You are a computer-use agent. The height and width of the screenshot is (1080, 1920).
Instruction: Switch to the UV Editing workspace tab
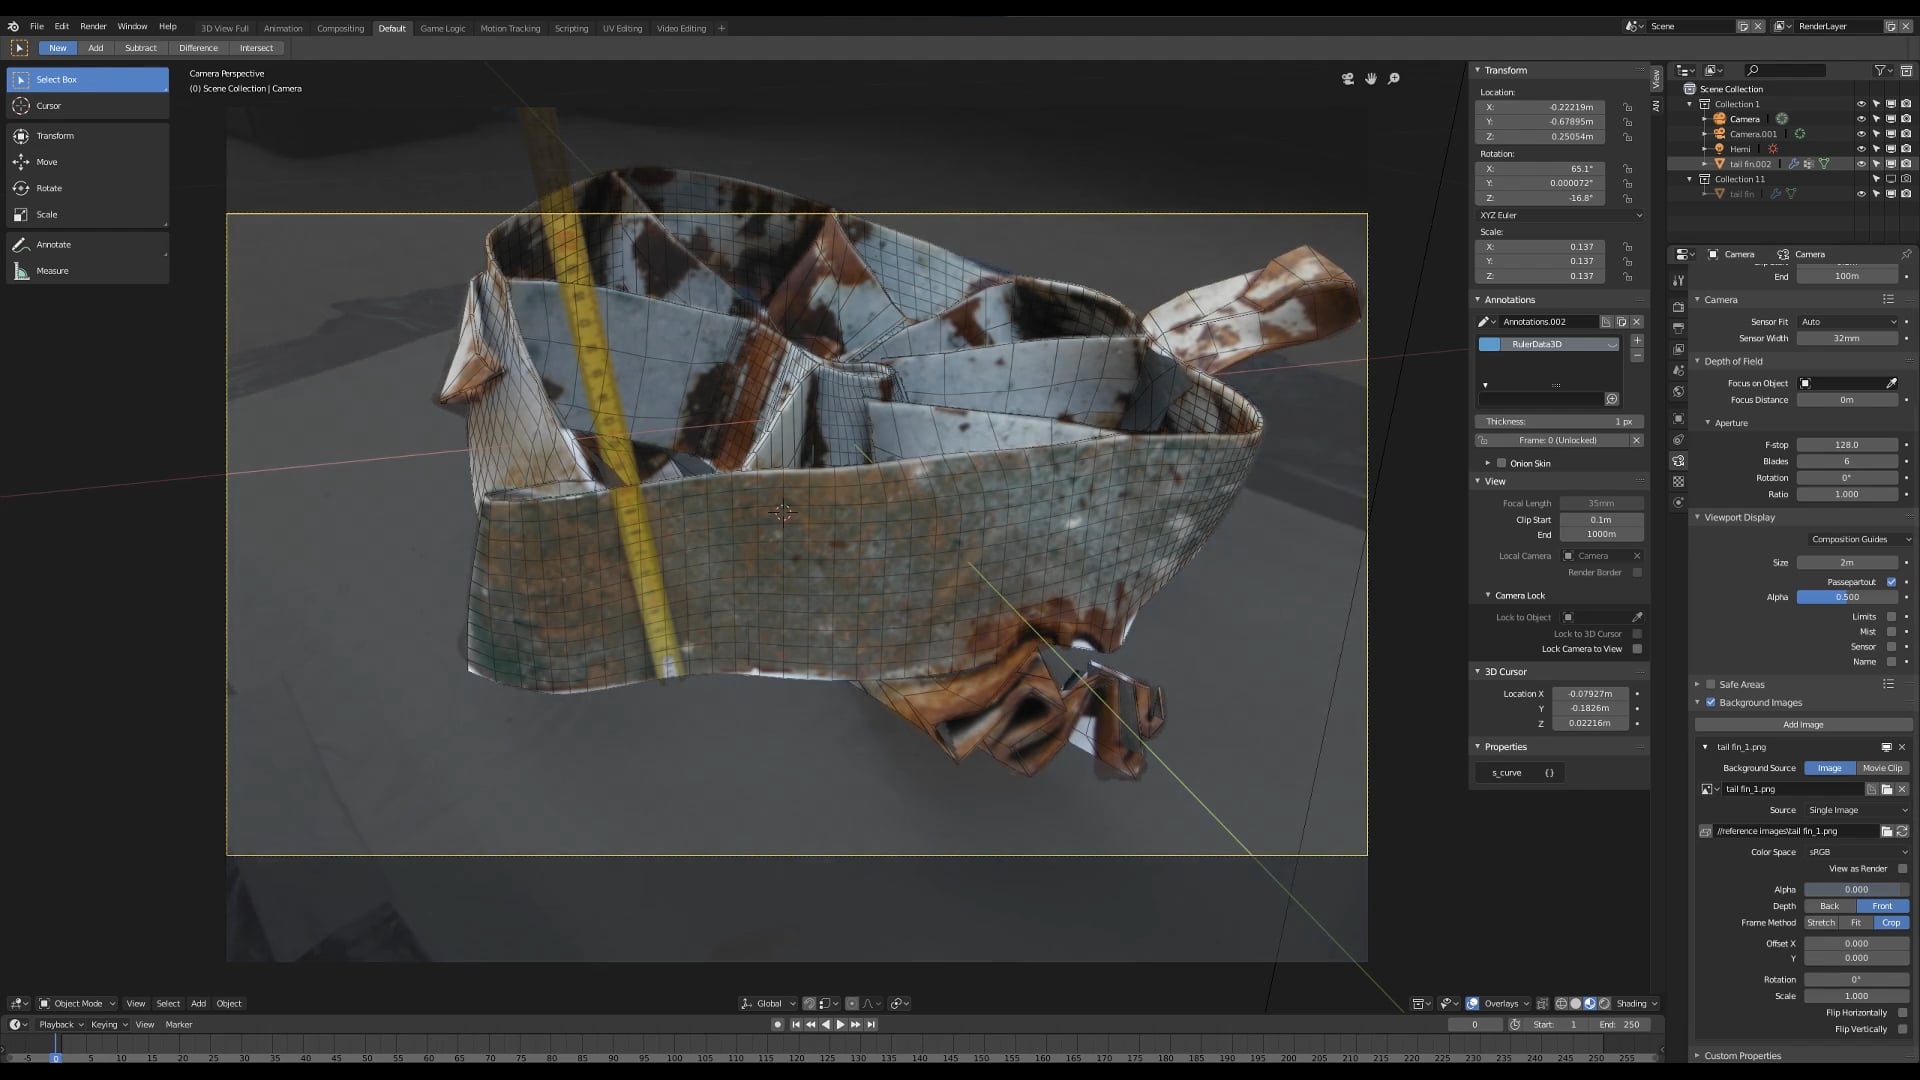tap(622, 28)
